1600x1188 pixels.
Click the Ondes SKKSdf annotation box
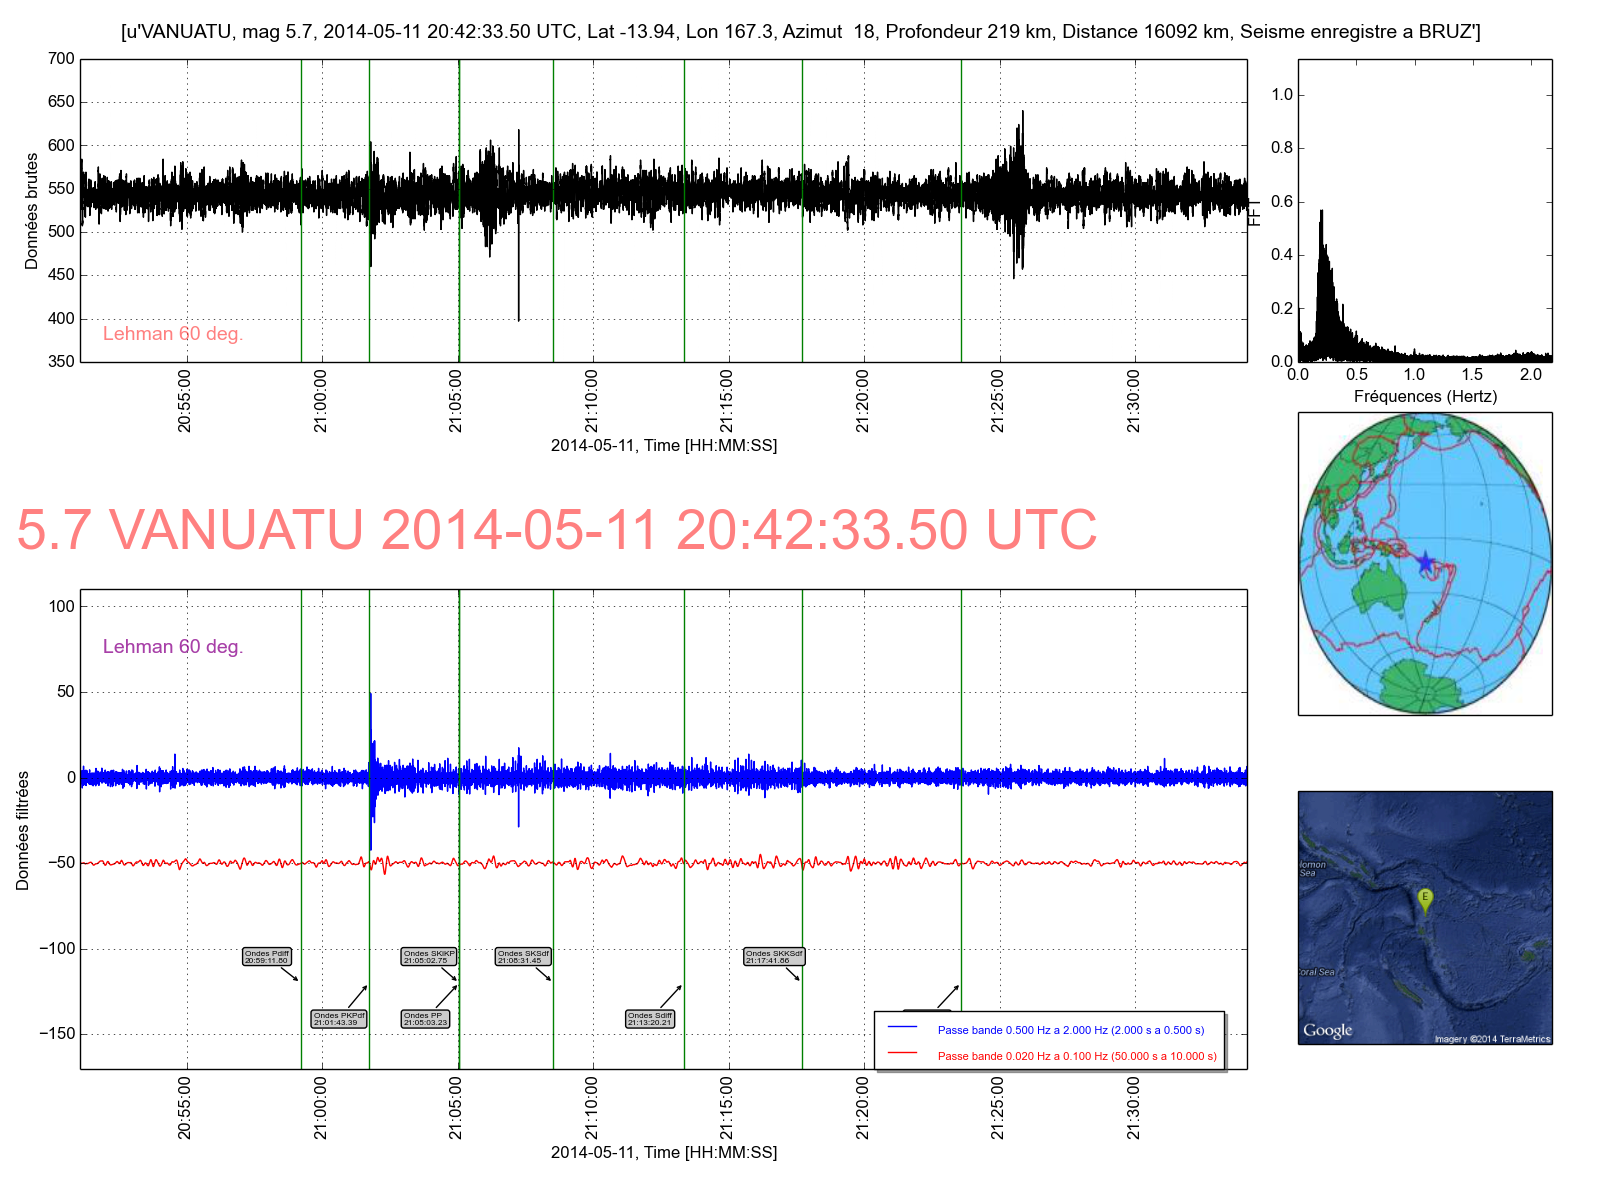[774, 957]
